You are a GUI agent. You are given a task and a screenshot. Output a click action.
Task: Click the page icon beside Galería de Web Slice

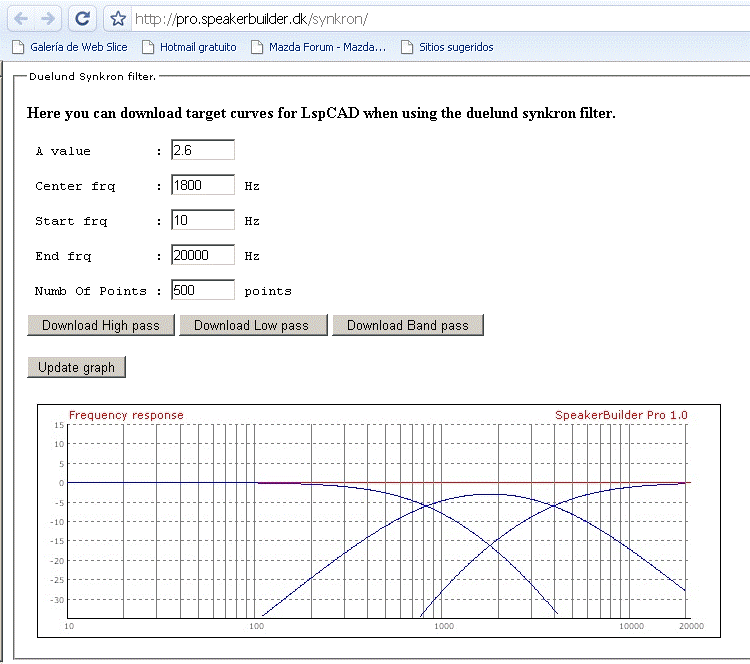tap(18, 47)
